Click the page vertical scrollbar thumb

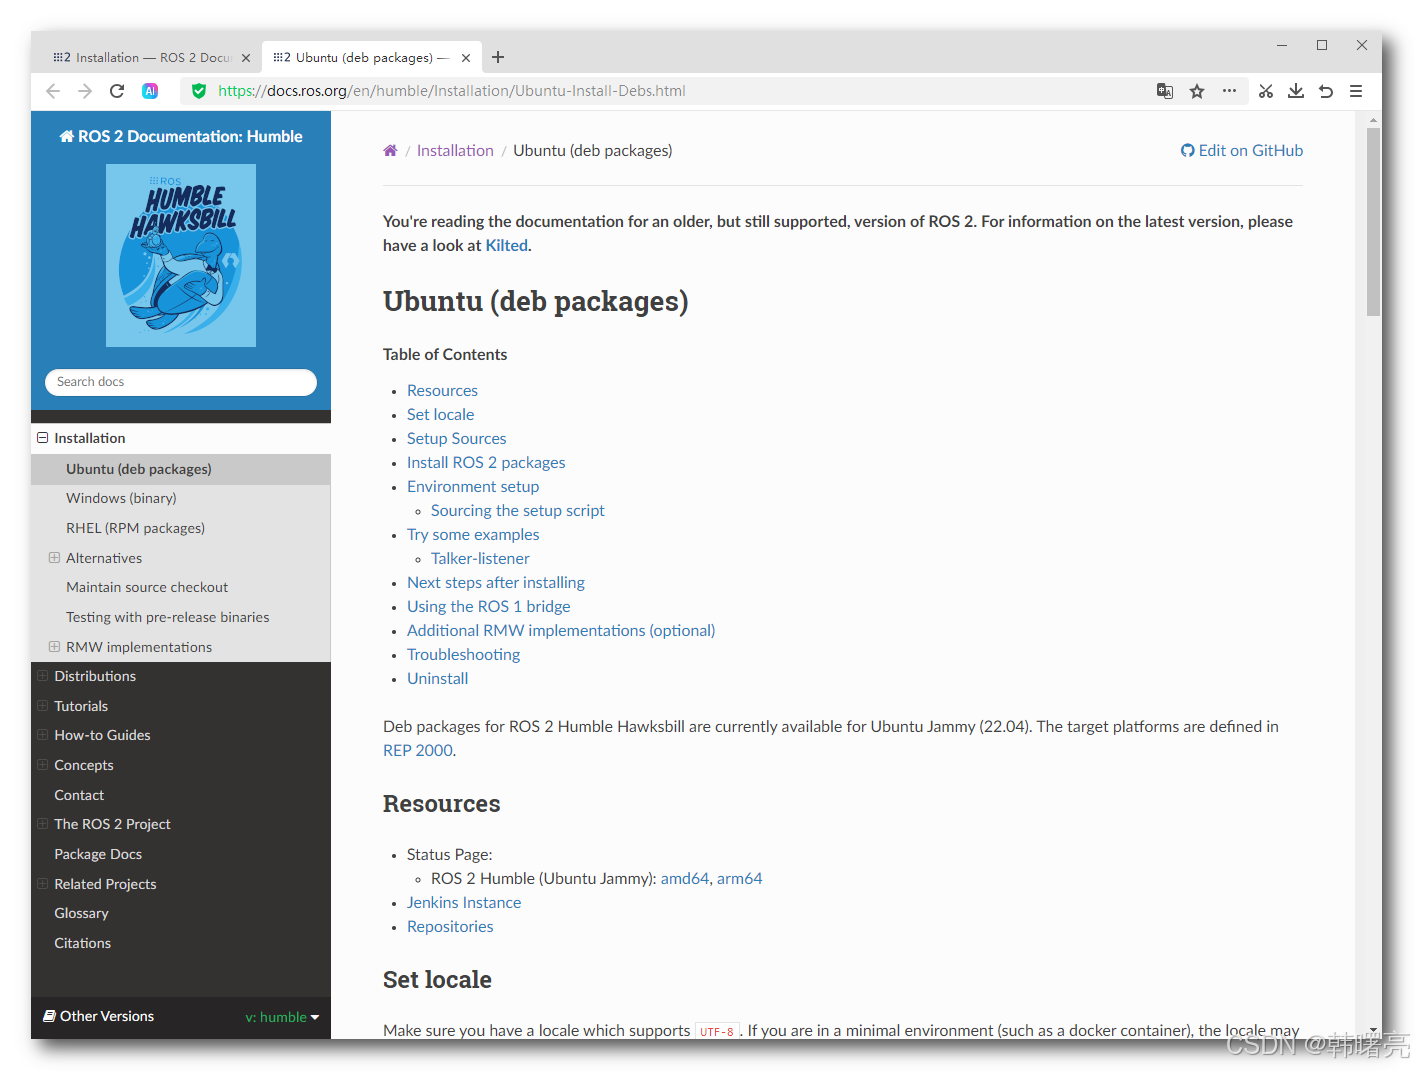tap(1373, 222)
